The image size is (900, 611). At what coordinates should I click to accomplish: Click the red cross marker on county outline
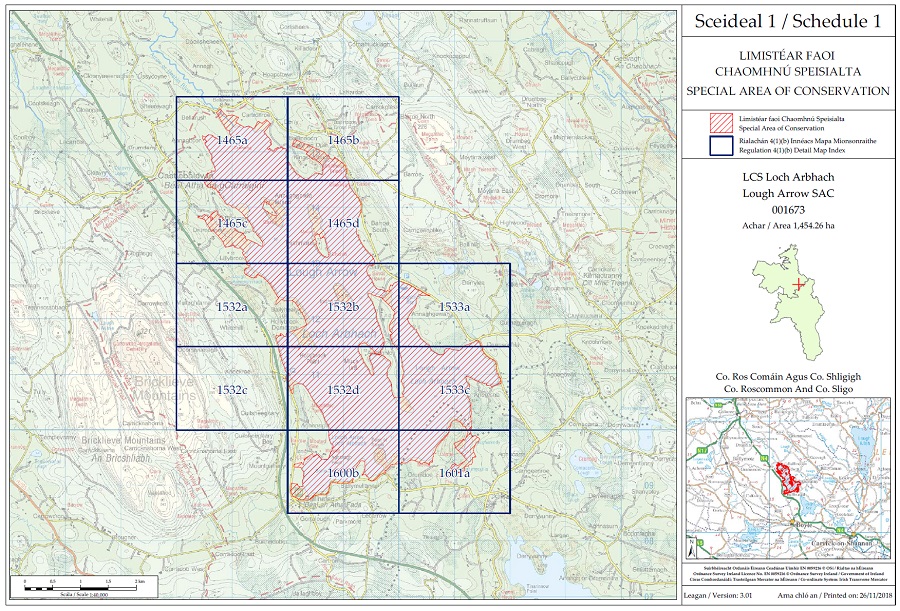(797, 284)
